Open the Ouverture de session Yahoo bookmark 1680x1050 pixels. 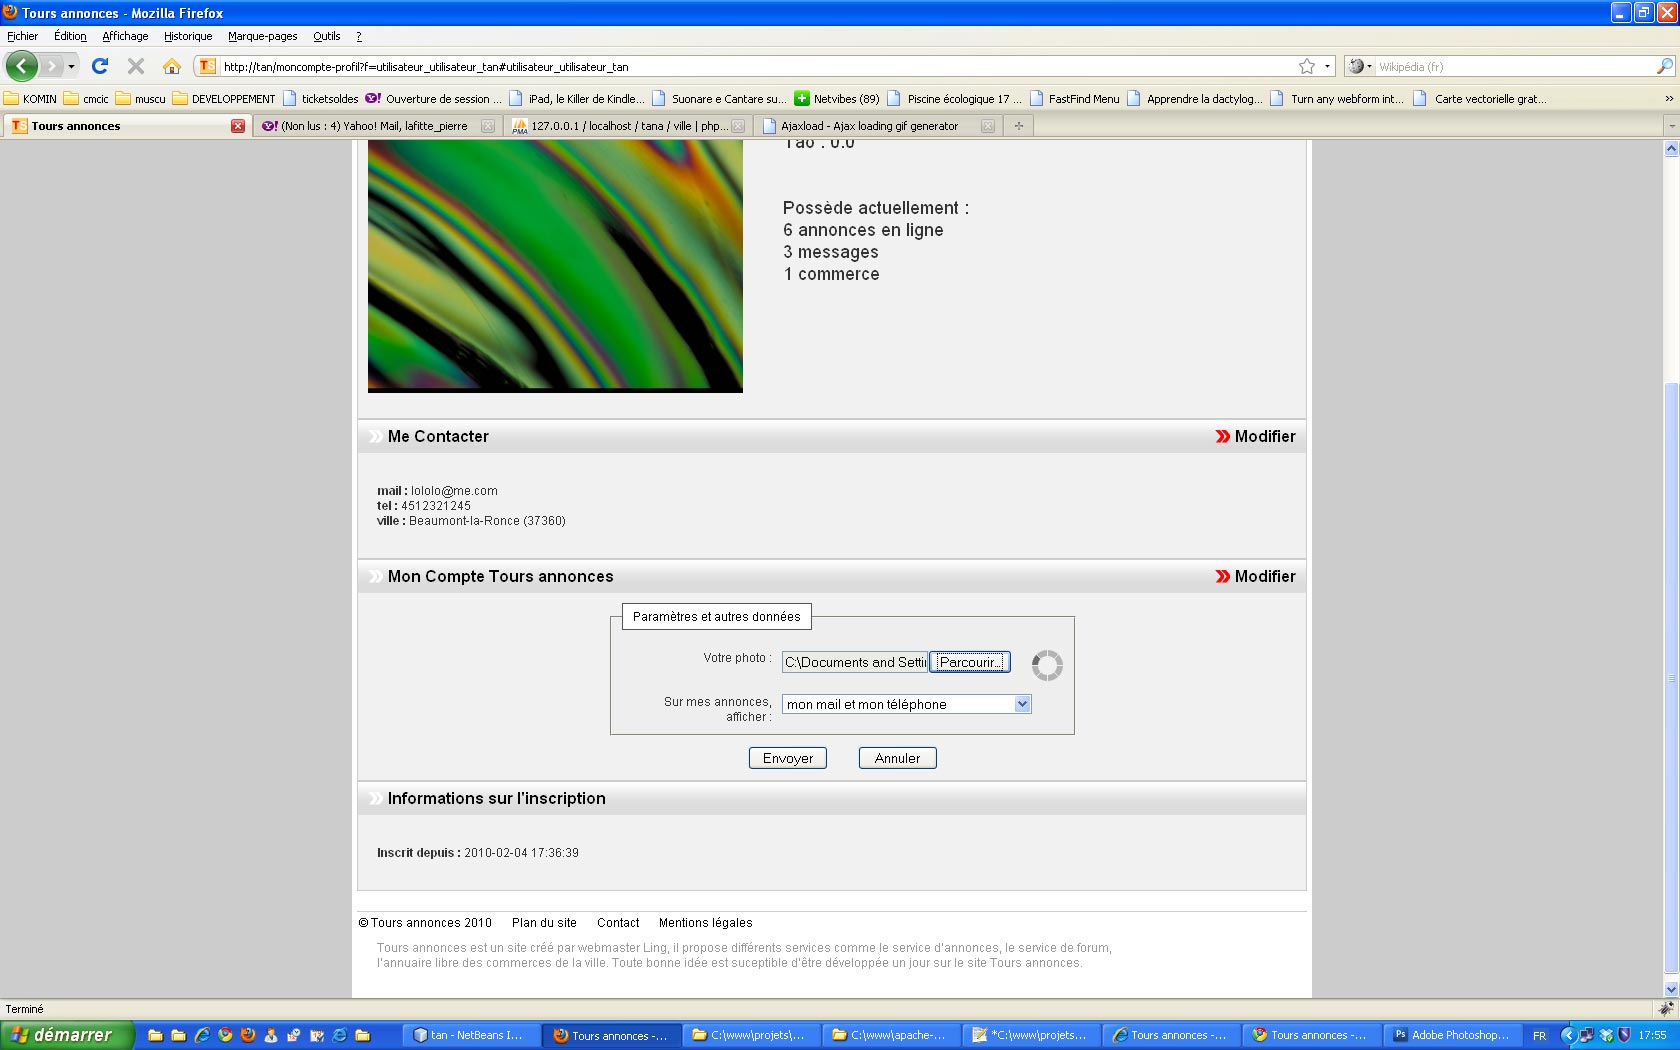(434, 98)
